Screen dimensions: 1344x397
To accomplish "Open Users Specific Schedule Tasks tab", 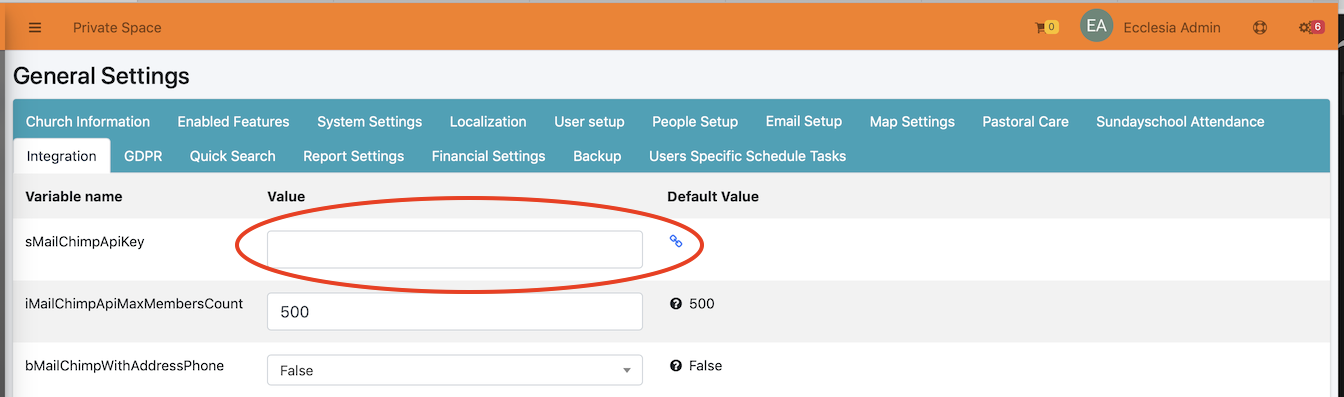I will tap(747, 156).
